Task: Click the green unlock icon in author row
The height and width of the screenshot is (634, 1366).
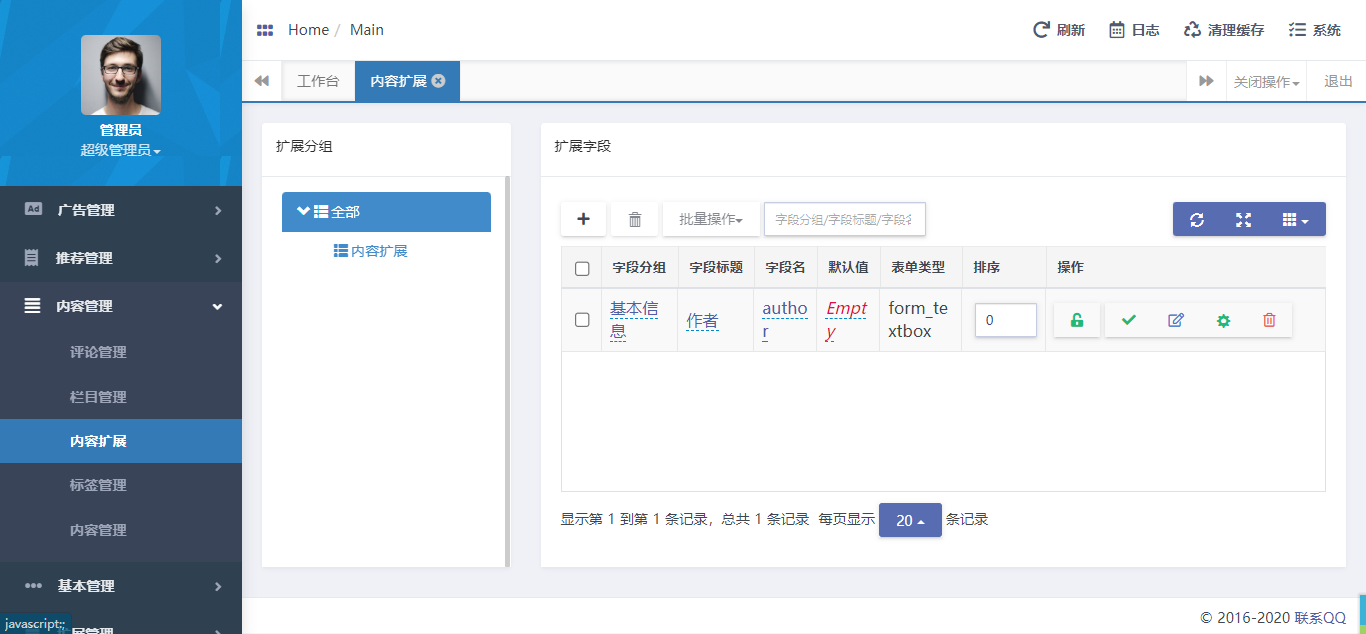Action: click(1077, 320)
